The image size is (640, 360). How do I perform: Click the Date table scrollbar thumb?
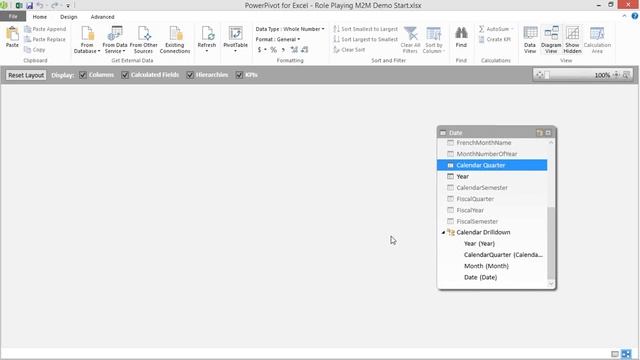point(551,243)
